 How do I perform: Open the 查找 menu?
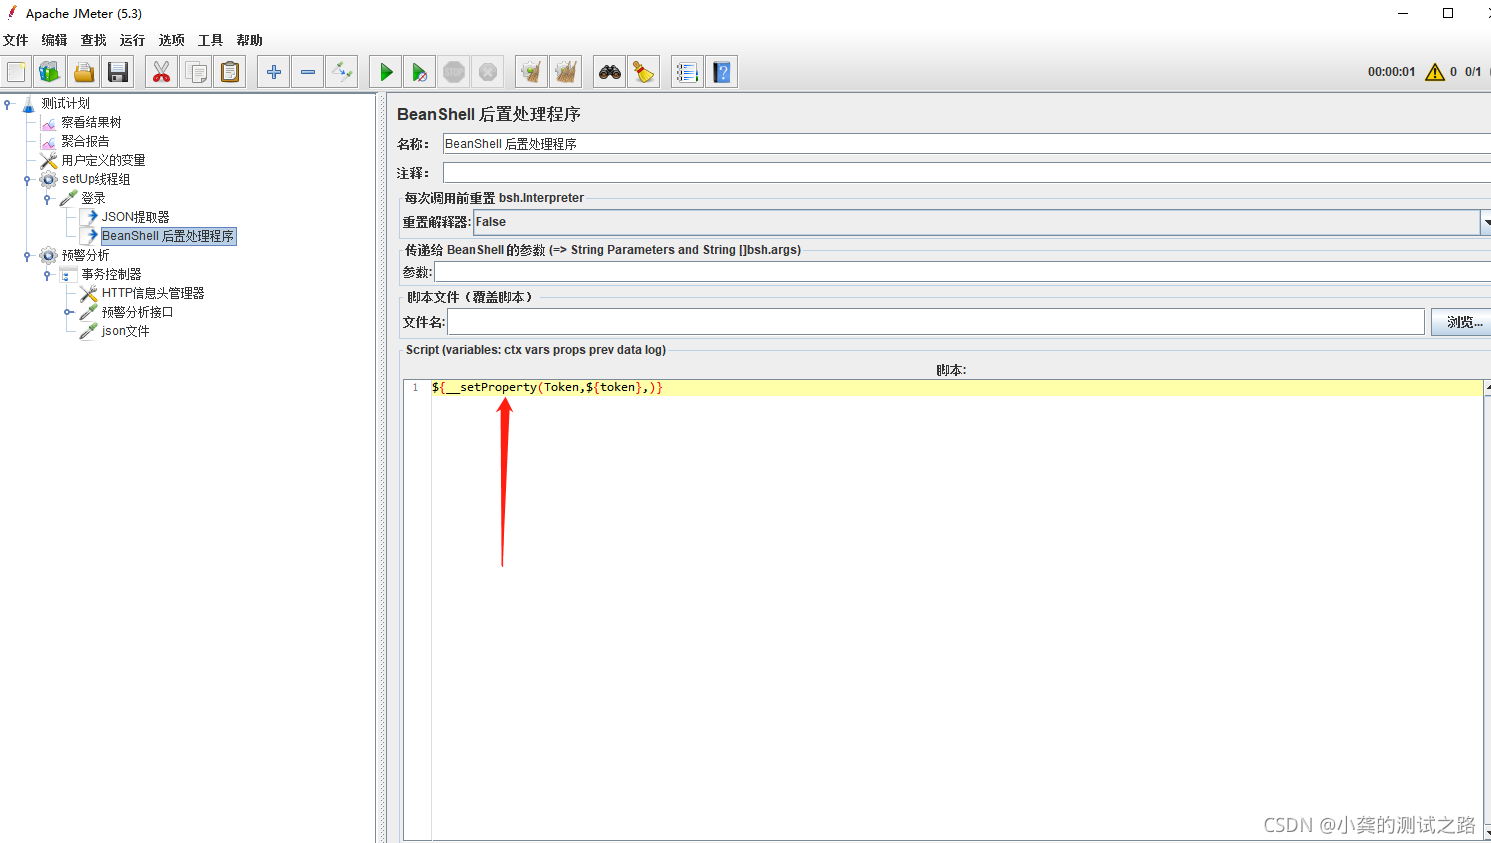94,40
